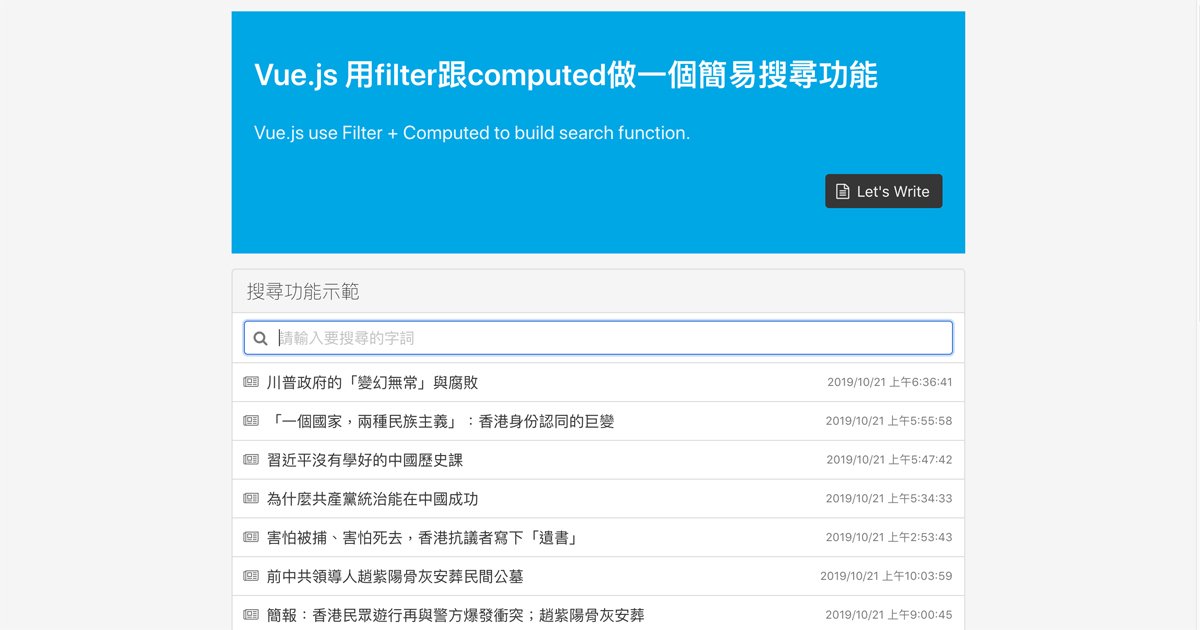Viewport: 1200px width, 630px height.
Task: Click newspaper icon beside 前中共領導人趙紫陽骨灰安葬民間公墓
Action: point(251,576)
